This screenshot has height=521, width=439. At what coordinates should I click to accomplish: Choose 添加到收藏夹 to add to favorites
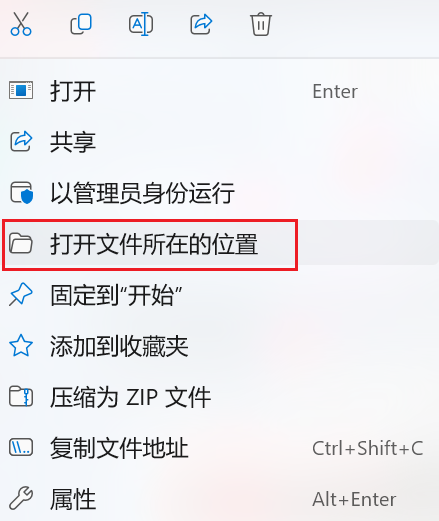tap(219, 346)
